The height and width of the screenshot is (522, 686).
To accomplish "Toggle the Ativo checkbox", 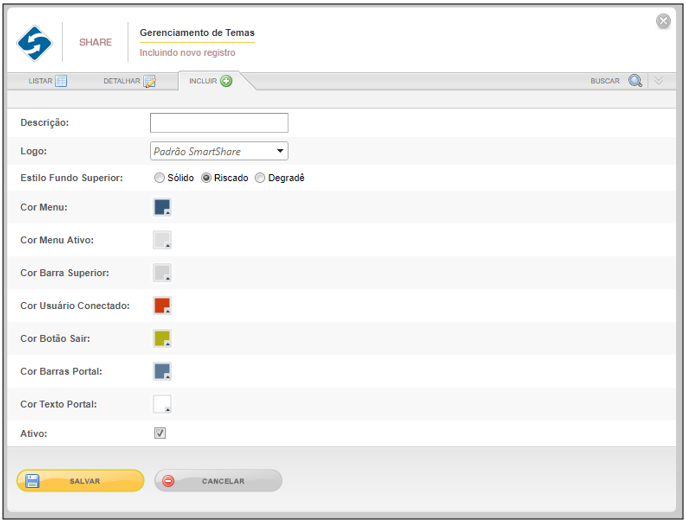I will tap(160, 433).
